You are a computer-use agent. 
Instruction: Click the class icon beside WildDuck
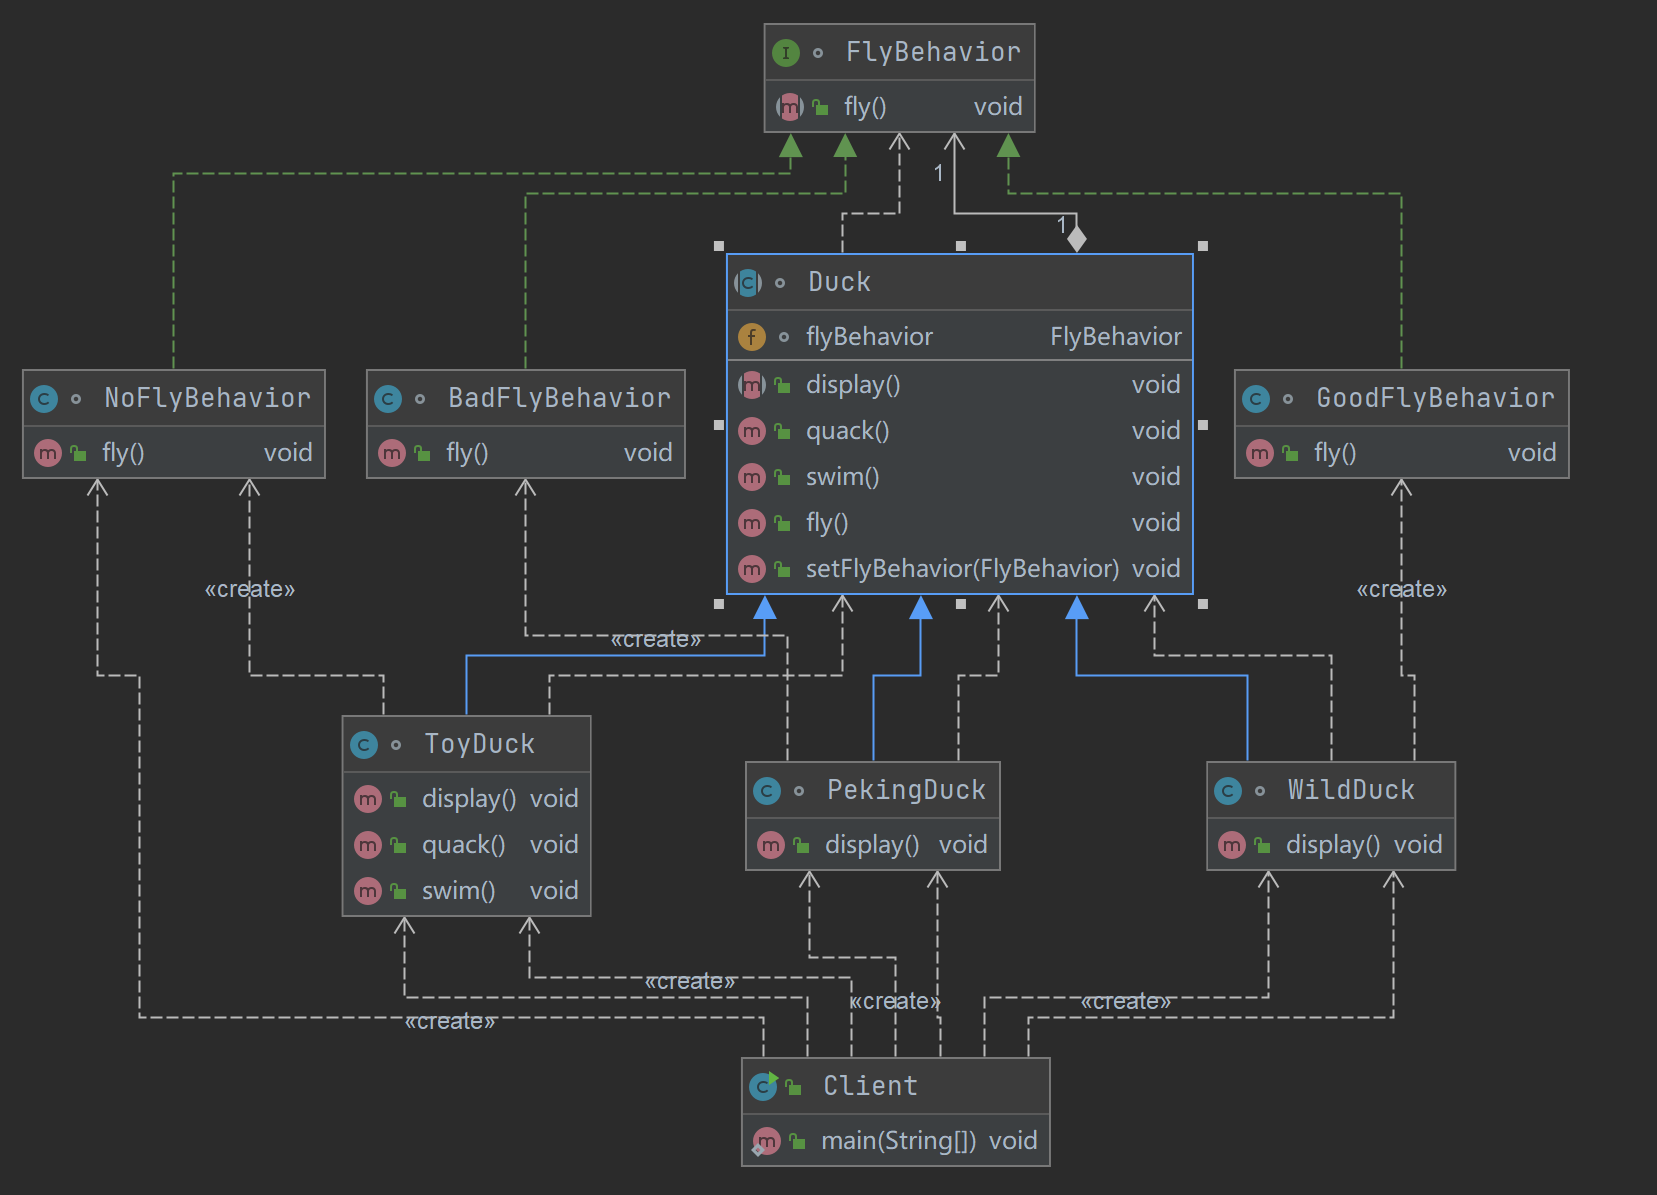click(1228, 791)
